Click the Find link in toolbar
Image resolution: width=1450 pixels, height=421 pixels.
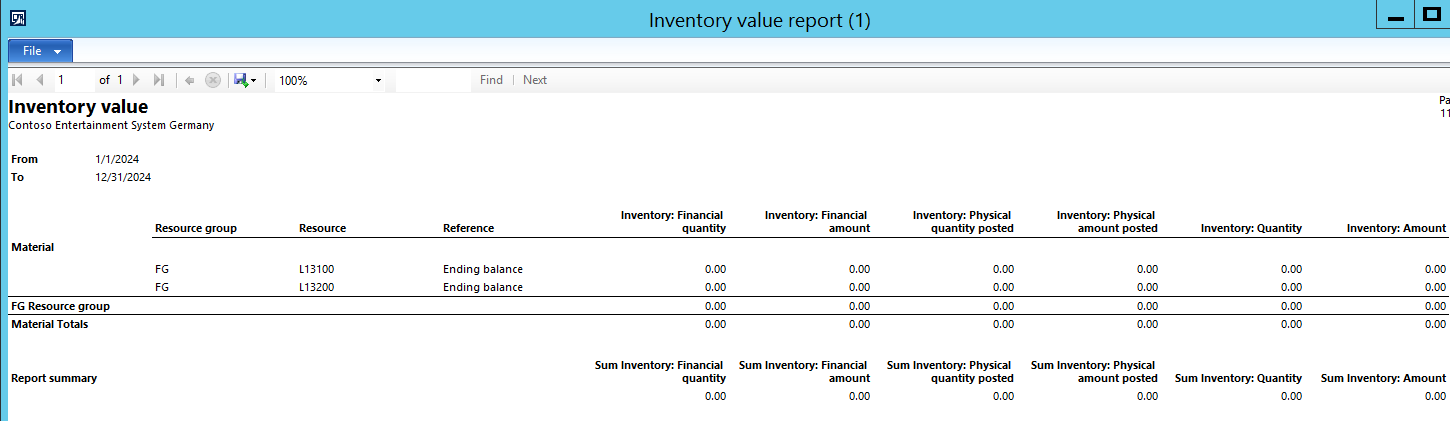491,80
